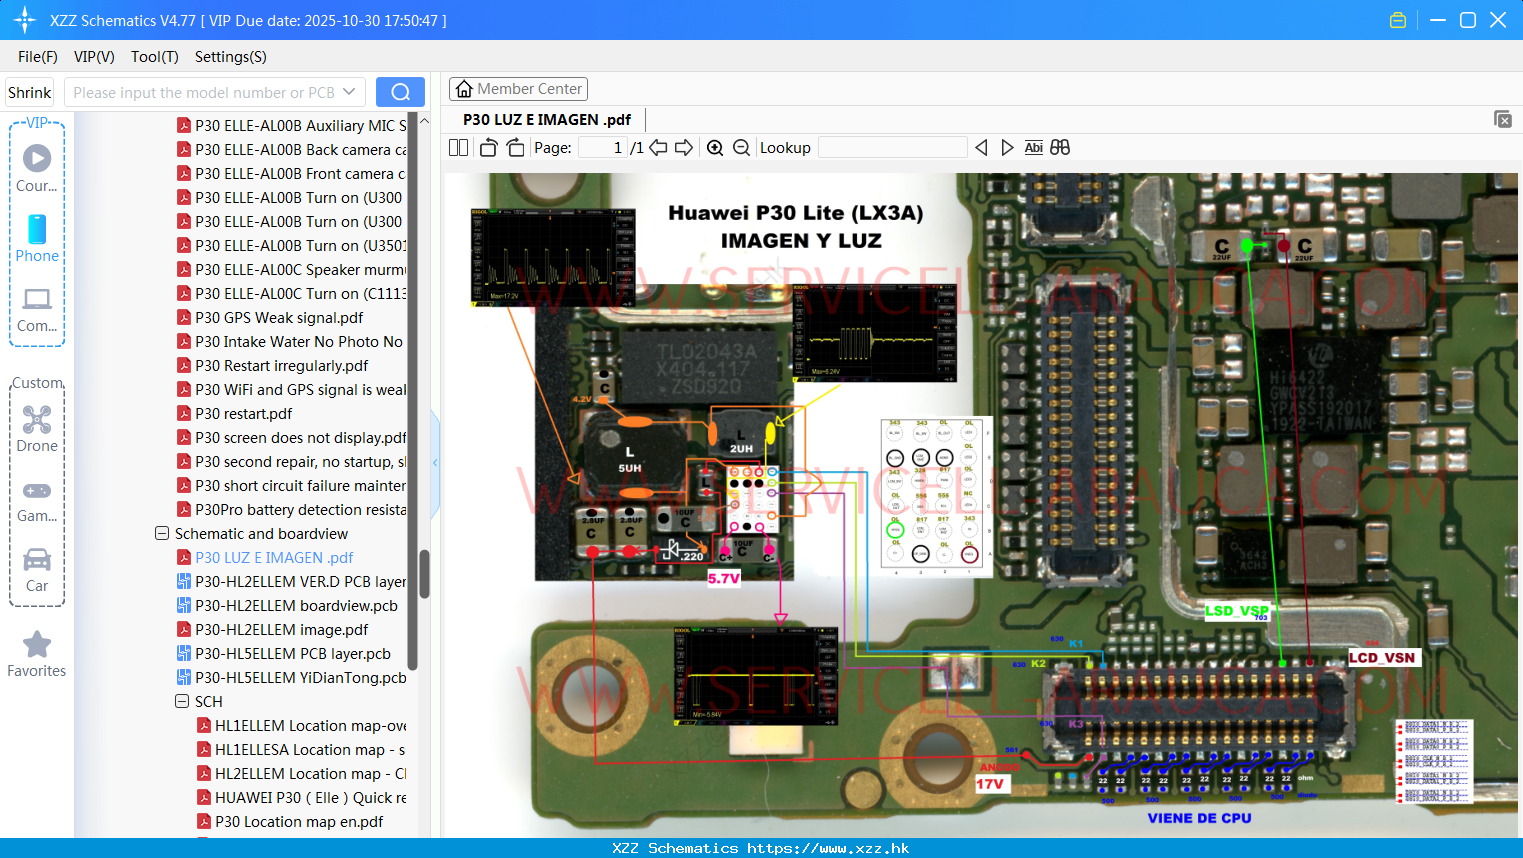Open the Member Center button

(x=519, y=89)
